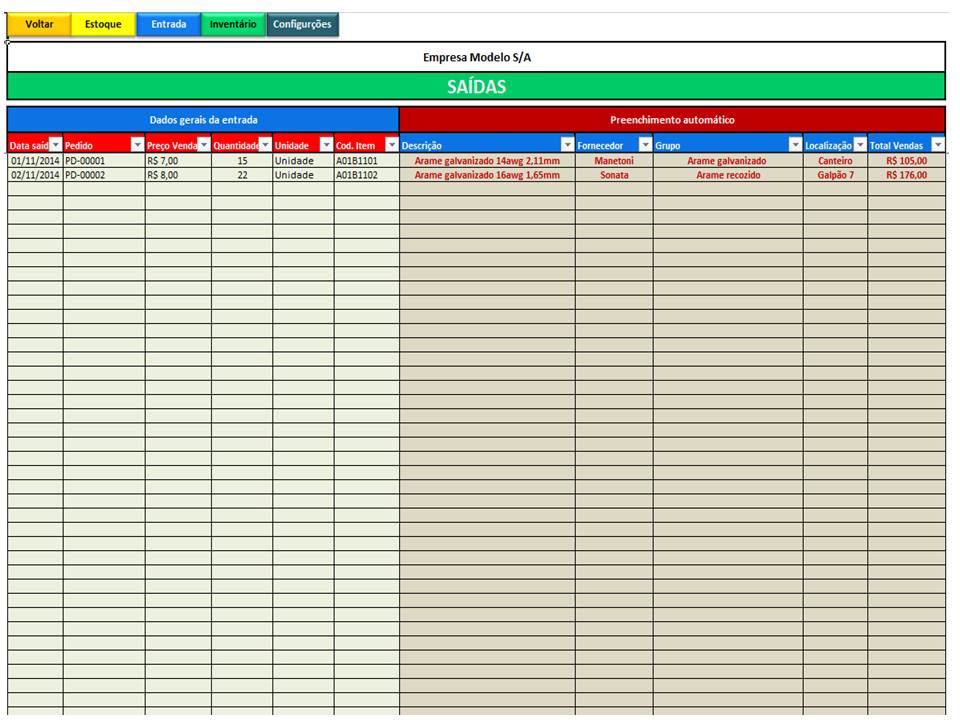Go to the Entrada section

pos(168,24)
